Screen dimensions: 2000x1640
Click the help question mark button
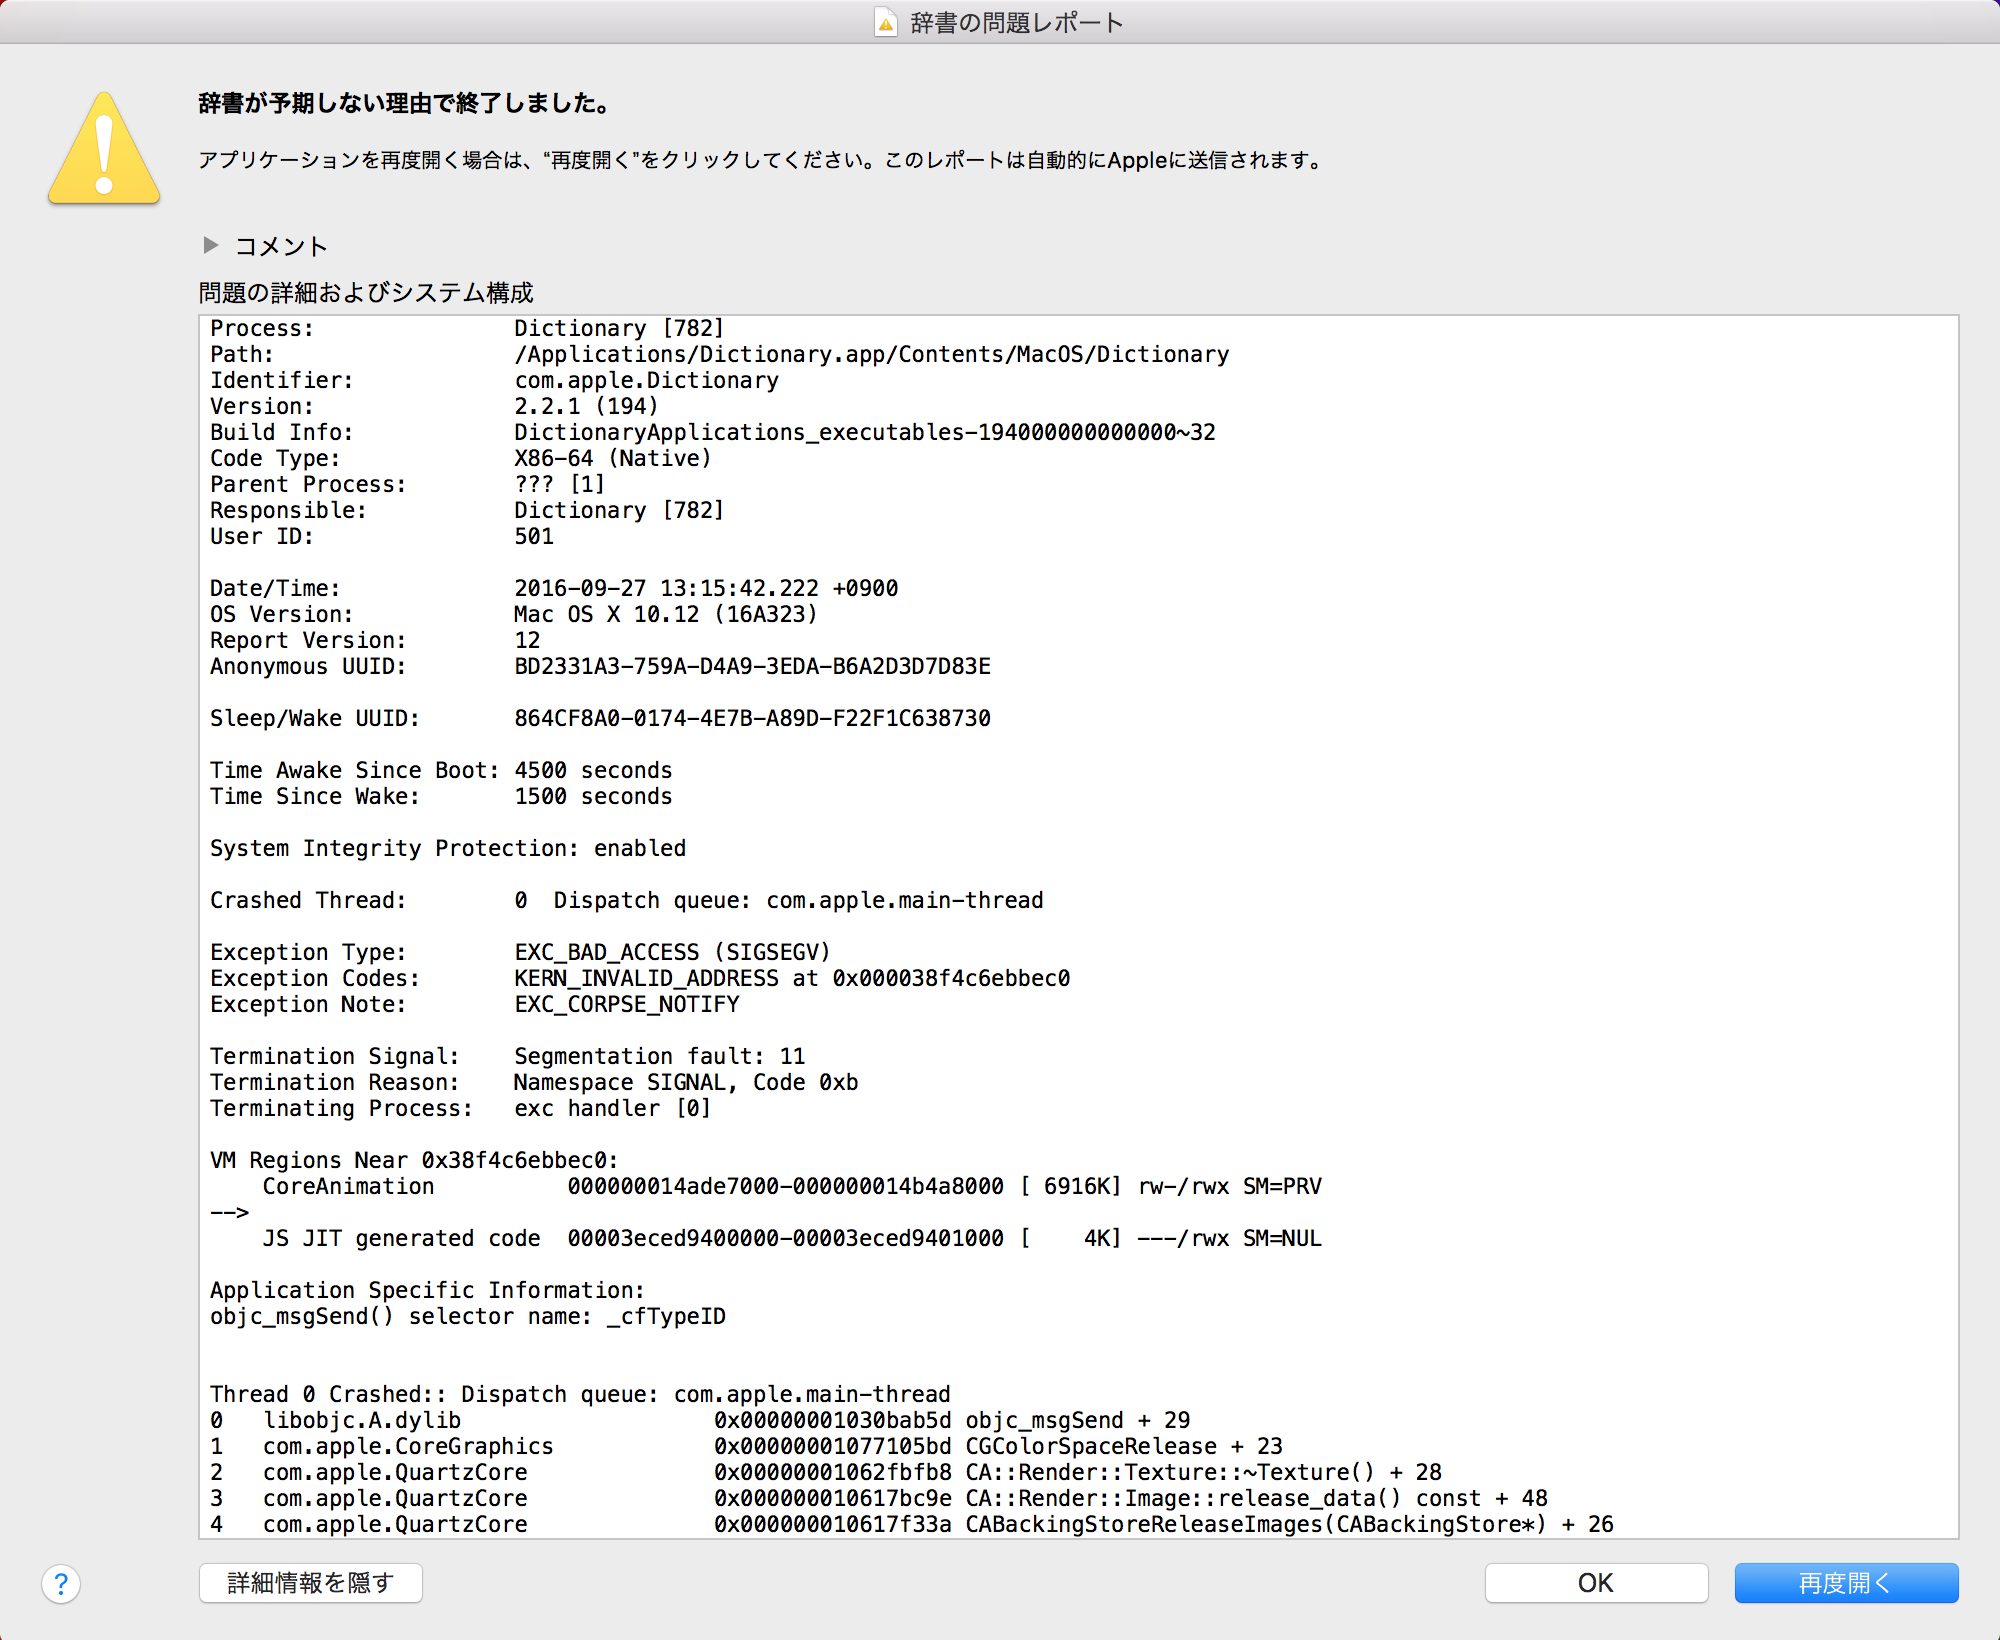[61, 1583]
